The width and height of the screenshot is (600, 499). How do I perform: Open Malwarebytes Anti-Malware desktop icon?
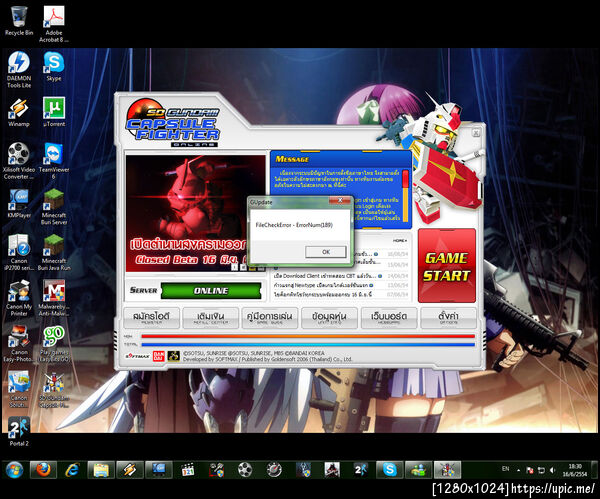click(x=54, y=298)
